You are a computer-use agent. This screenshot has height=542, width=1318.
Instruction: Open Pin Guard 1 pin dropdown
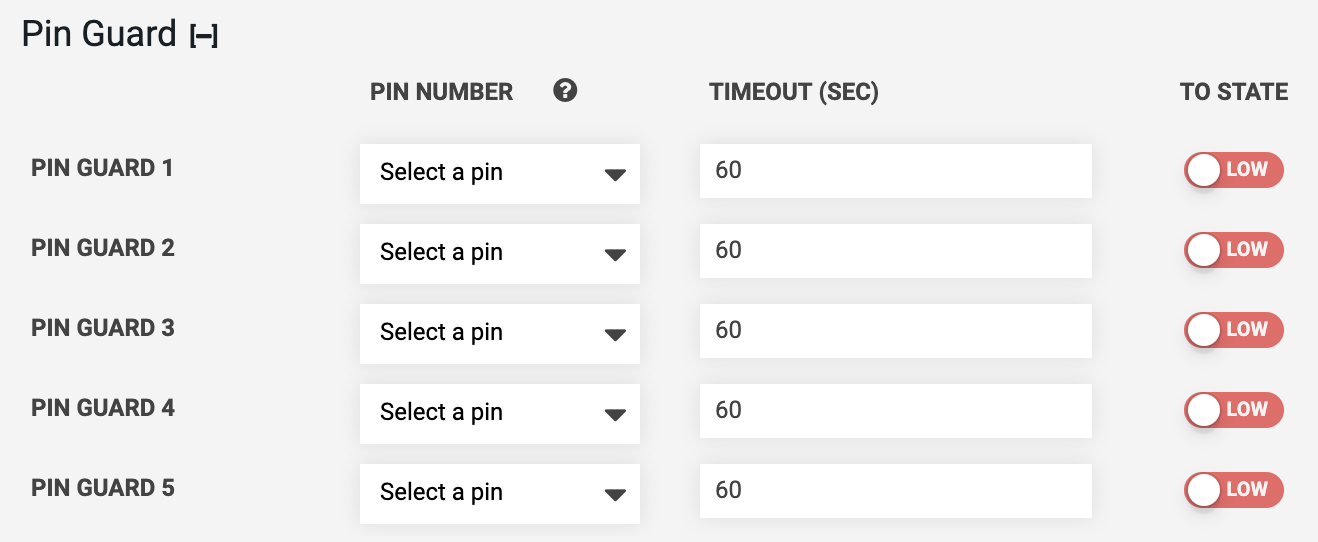500,173
